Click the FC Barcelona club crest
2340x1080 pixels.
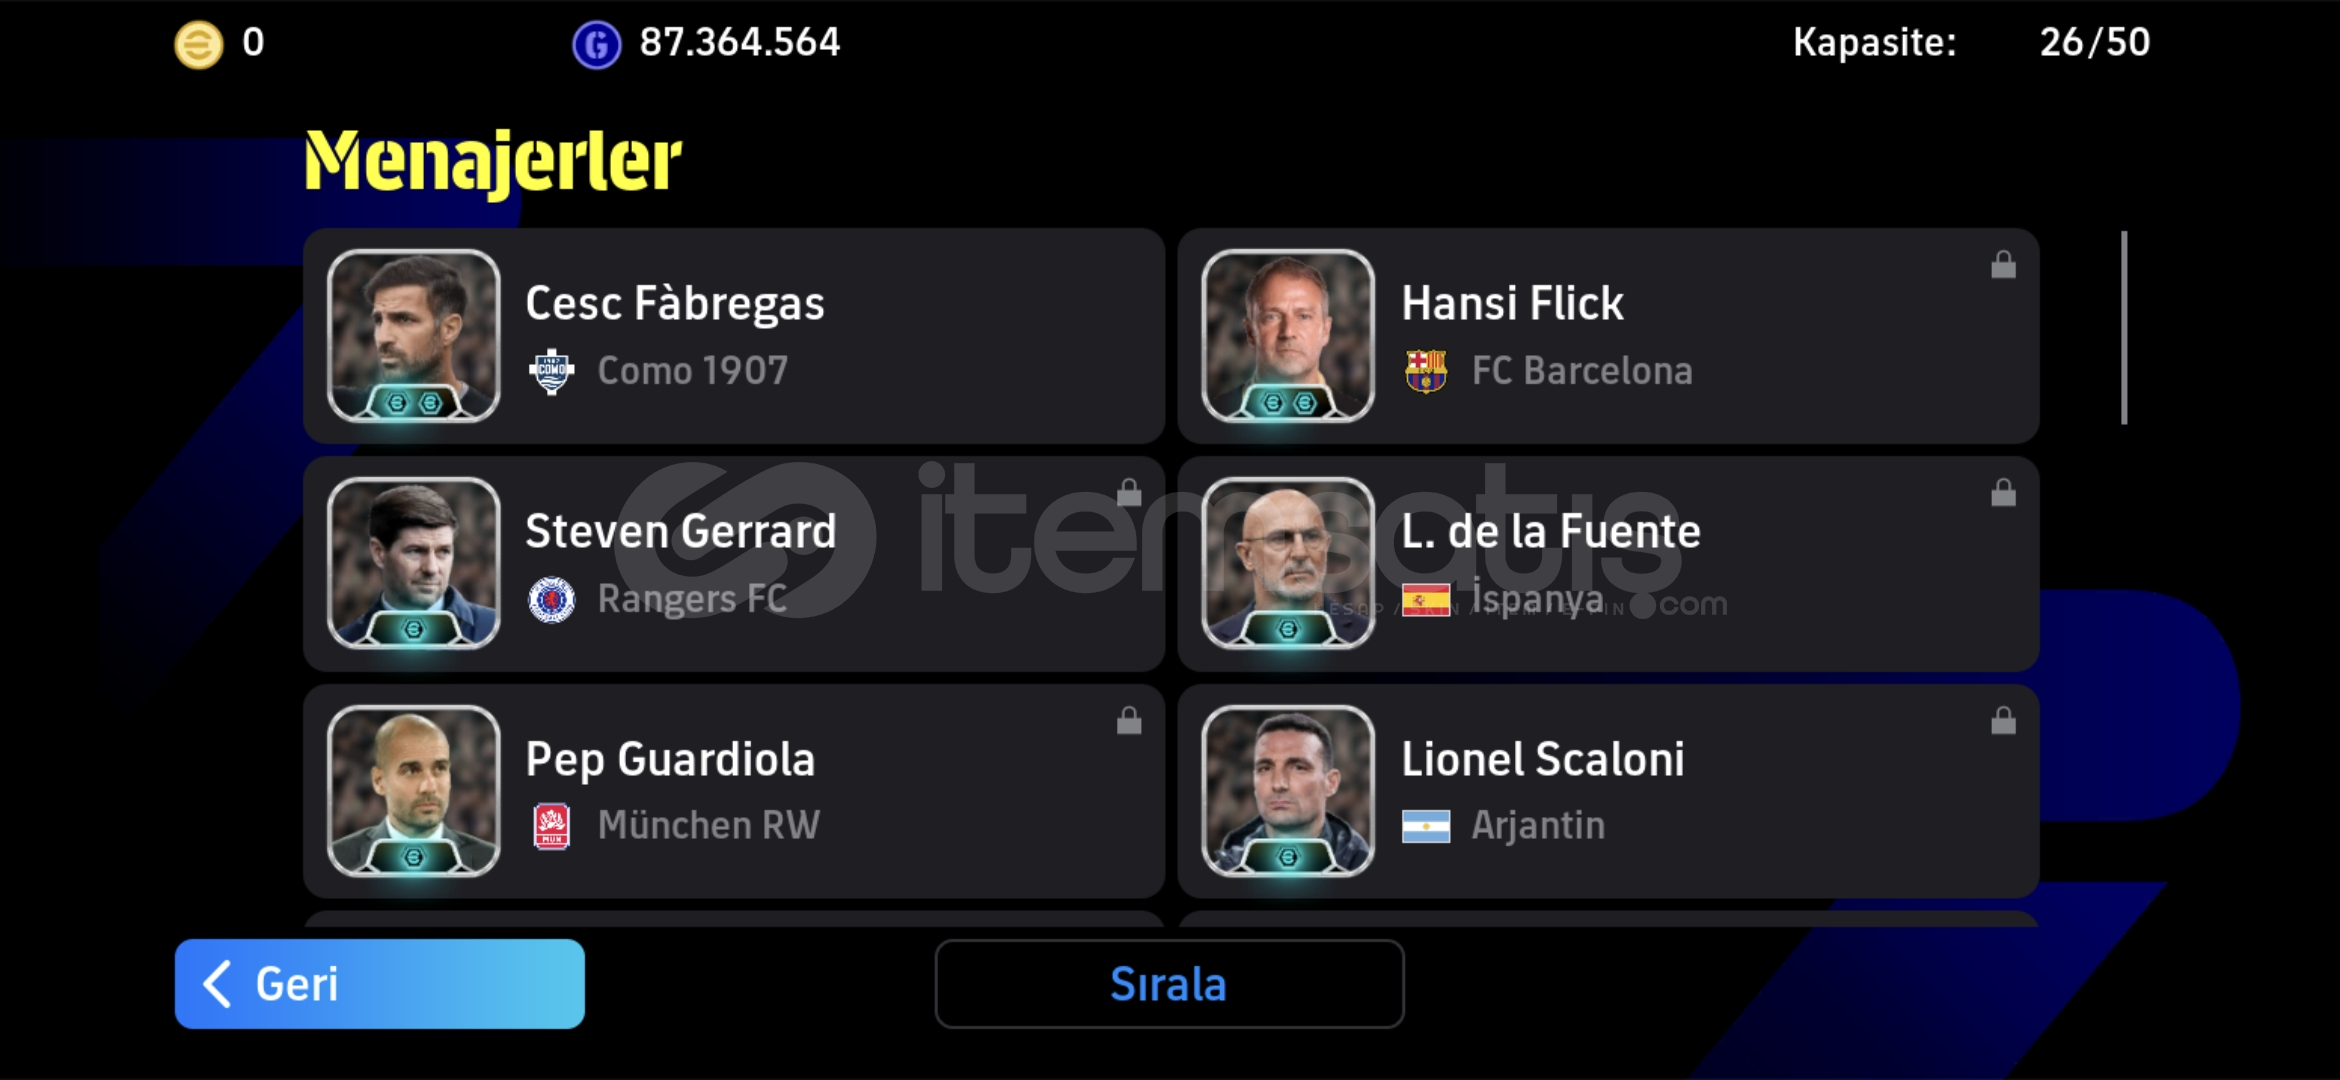(1426, 371)
